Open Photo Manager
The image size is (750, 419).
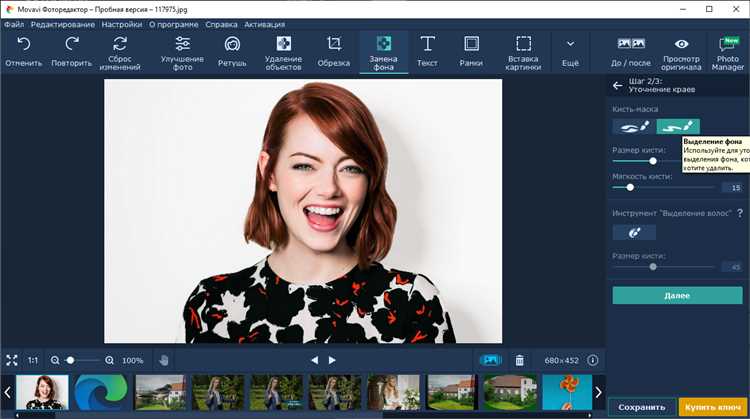coord(728,53)
